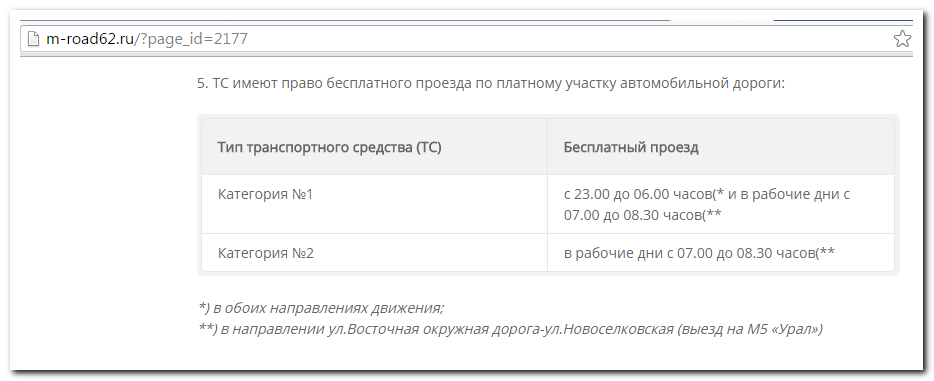Click the footnote starting with '**) в направлении'
The width and height of the screenshot is (934, 381).
point(510,329)
